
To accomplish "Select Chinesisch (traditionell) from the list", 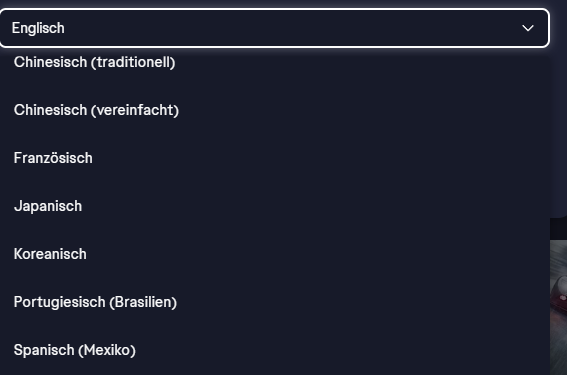I will click(275, 62).
